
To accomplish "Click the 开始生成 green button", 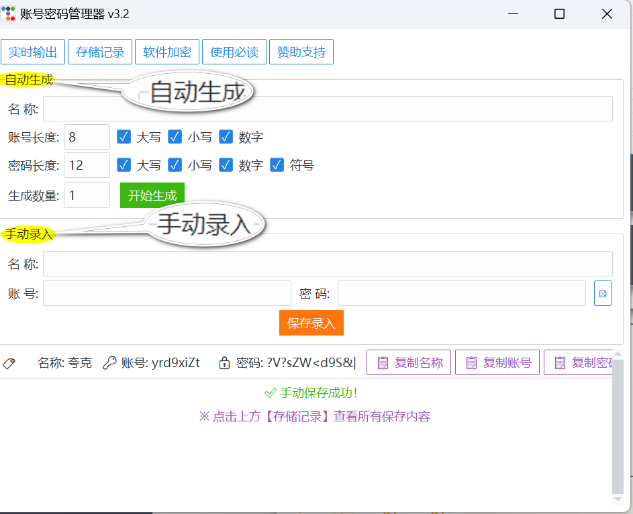I will tap(152, 195).
